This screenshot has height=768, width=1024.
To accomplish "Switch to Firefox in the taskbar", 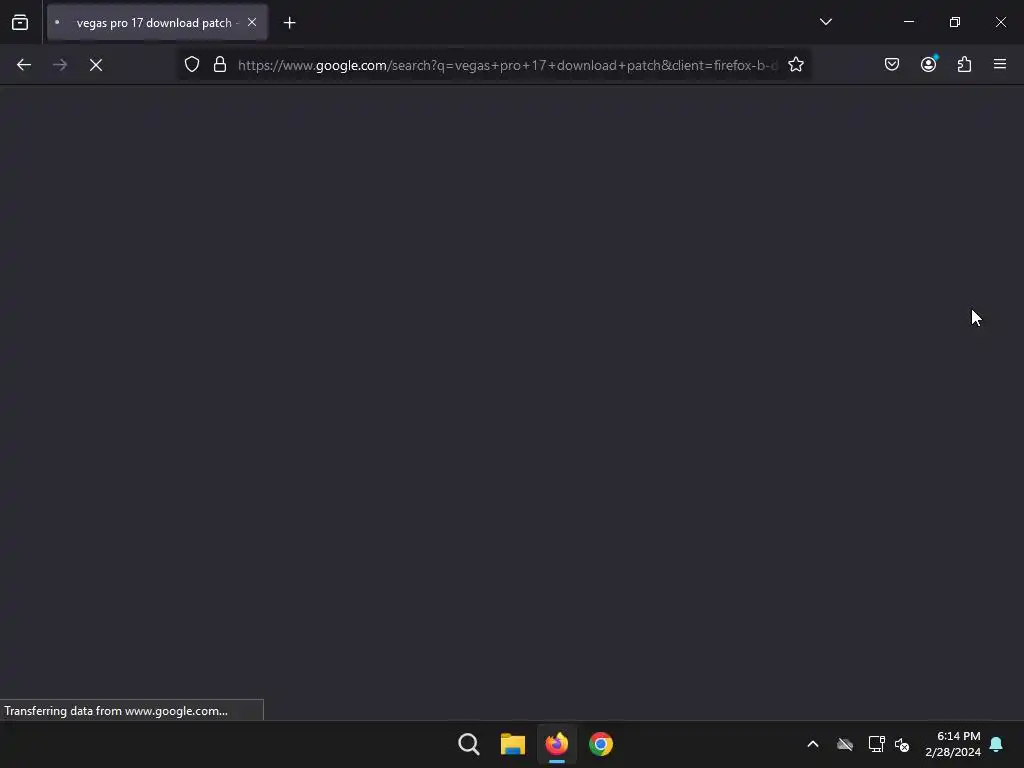I will point(556,744).
